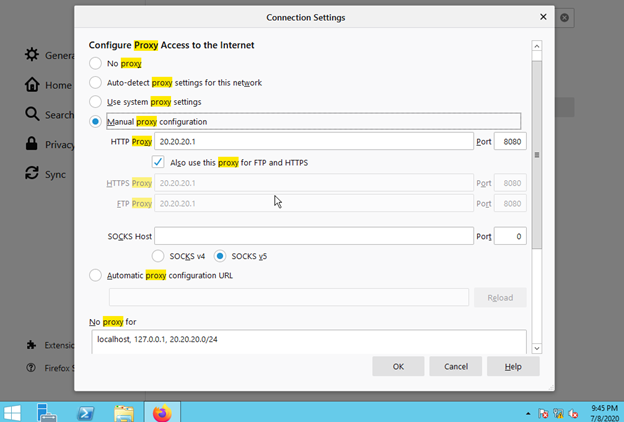Launch PowerShell from the taskbar

pos(85,412)
